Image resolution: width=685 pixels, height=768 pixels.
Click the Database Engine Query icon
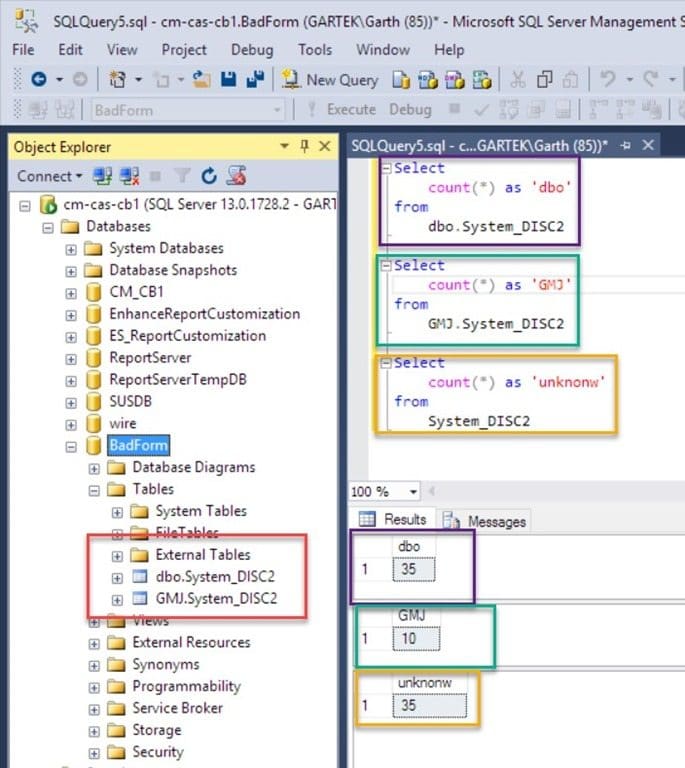click(401, 79)
